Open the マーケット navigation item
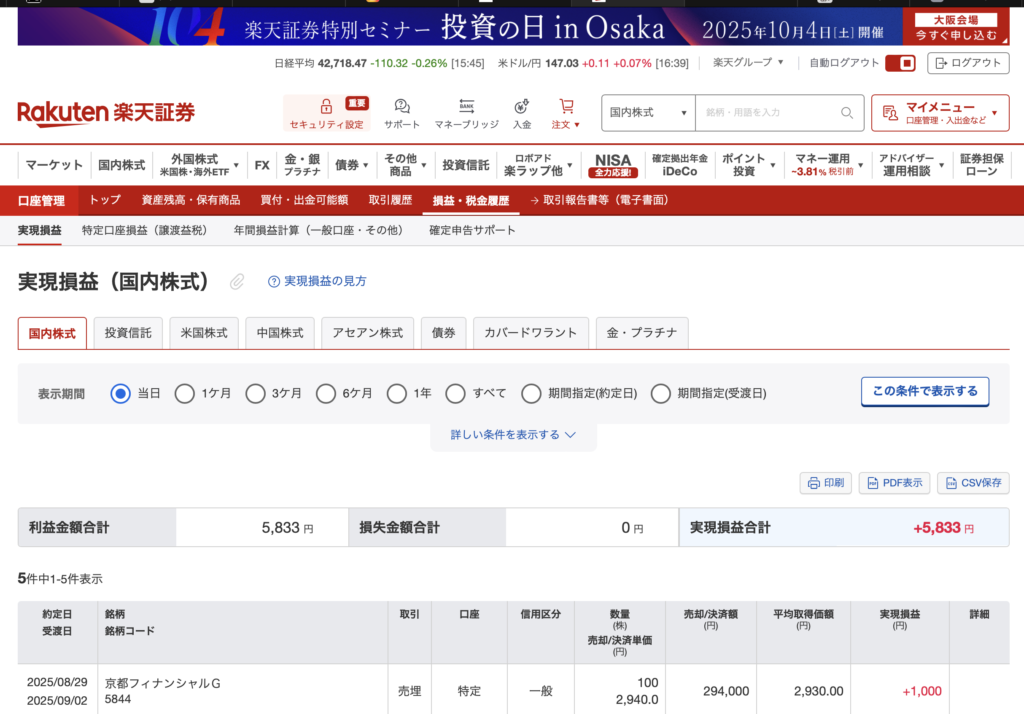This screenshot has width=1024, height=714. pyautogui.click(x=54, y=165)
